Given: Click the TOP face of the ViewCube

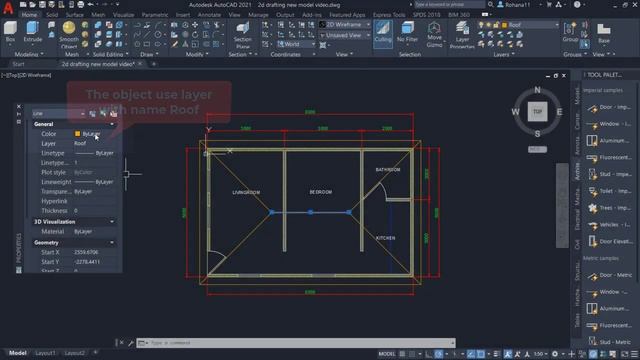Looking at the screenshot, I should (537, 111).
